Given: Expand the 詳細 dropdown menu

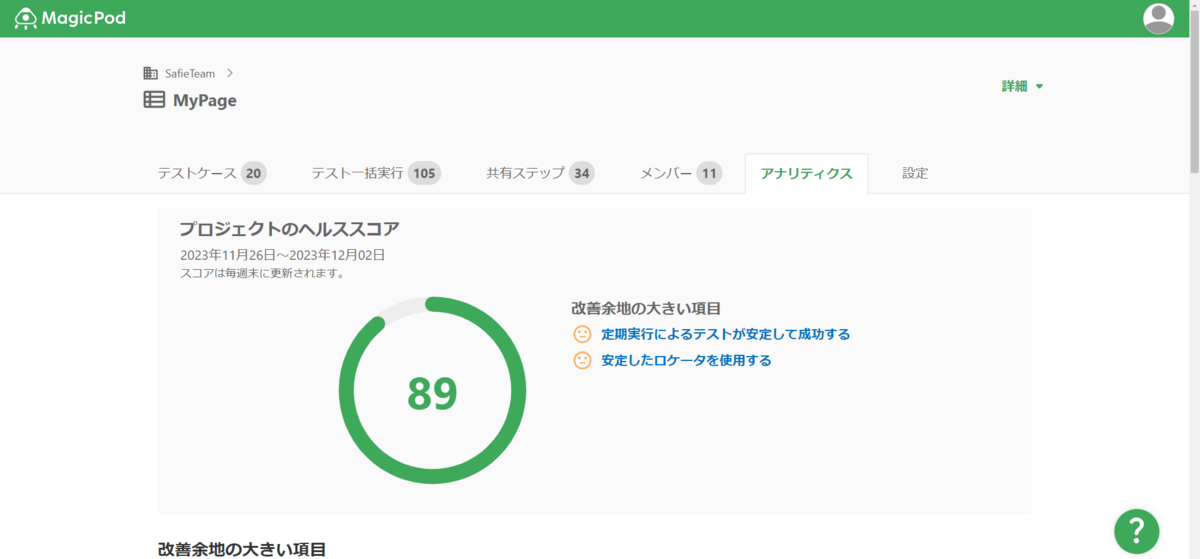Looking at the screenshot, I should coord(1022,86).
